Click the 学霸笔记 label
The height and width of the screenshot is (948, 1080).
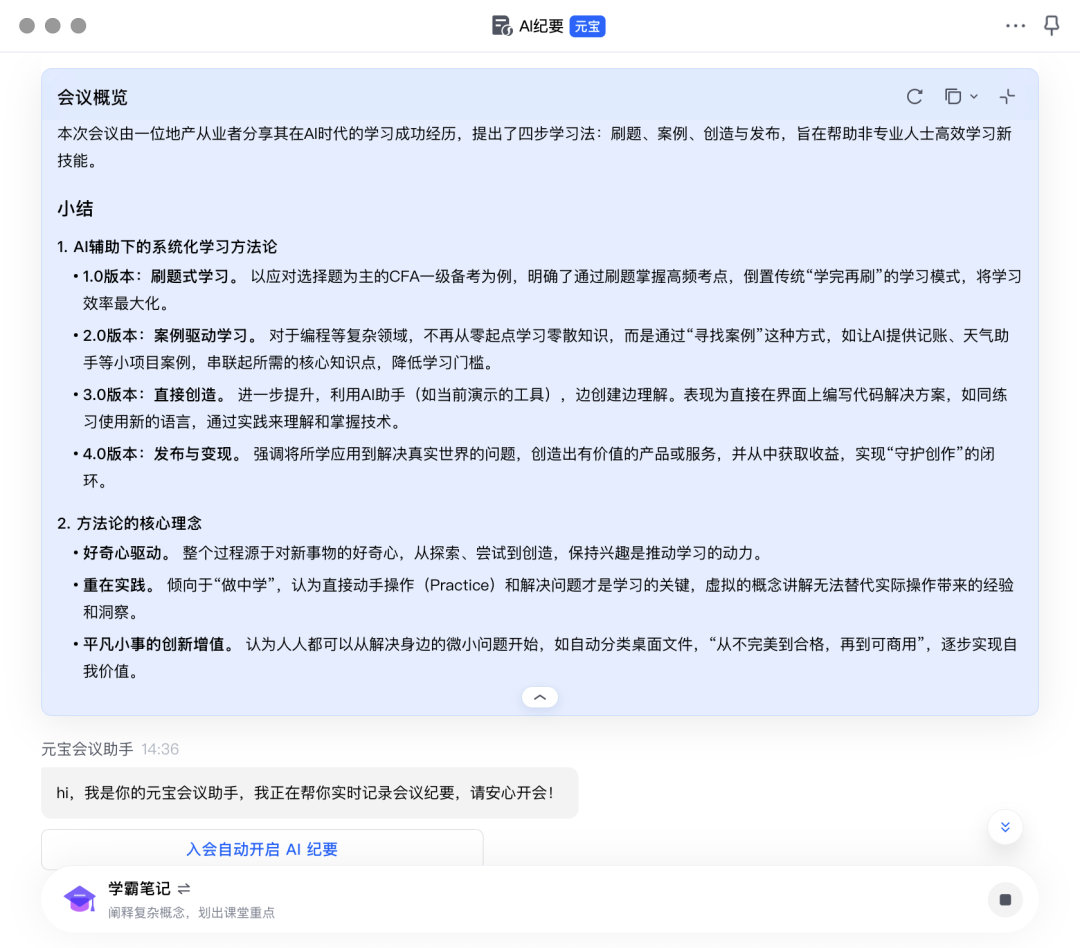(x=139, y=889)
